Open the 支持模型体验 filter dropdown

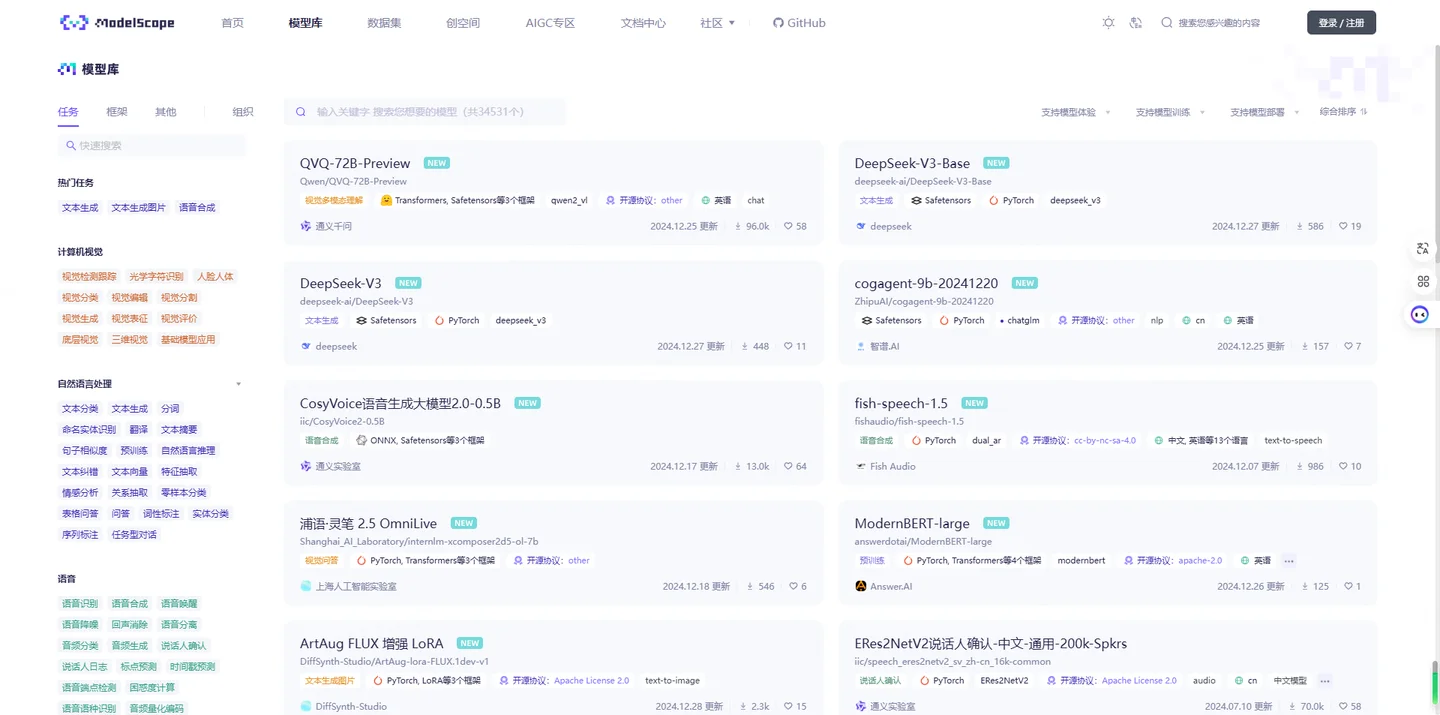click(x=1076, y=112)
